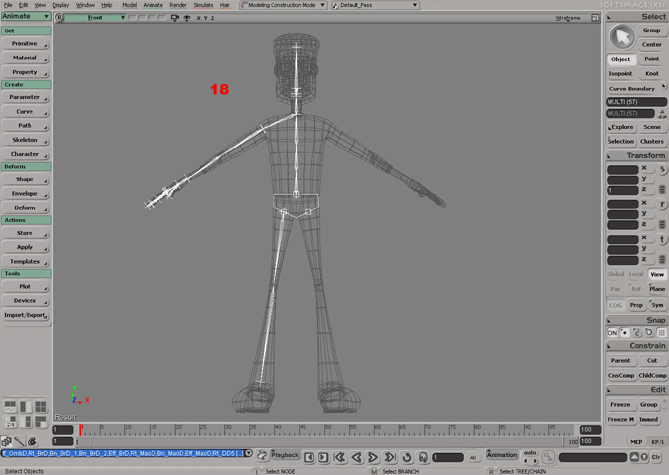The image size is (669, 475).
Task: Toggle Sym symmetry mode
Action: (657, 304)
